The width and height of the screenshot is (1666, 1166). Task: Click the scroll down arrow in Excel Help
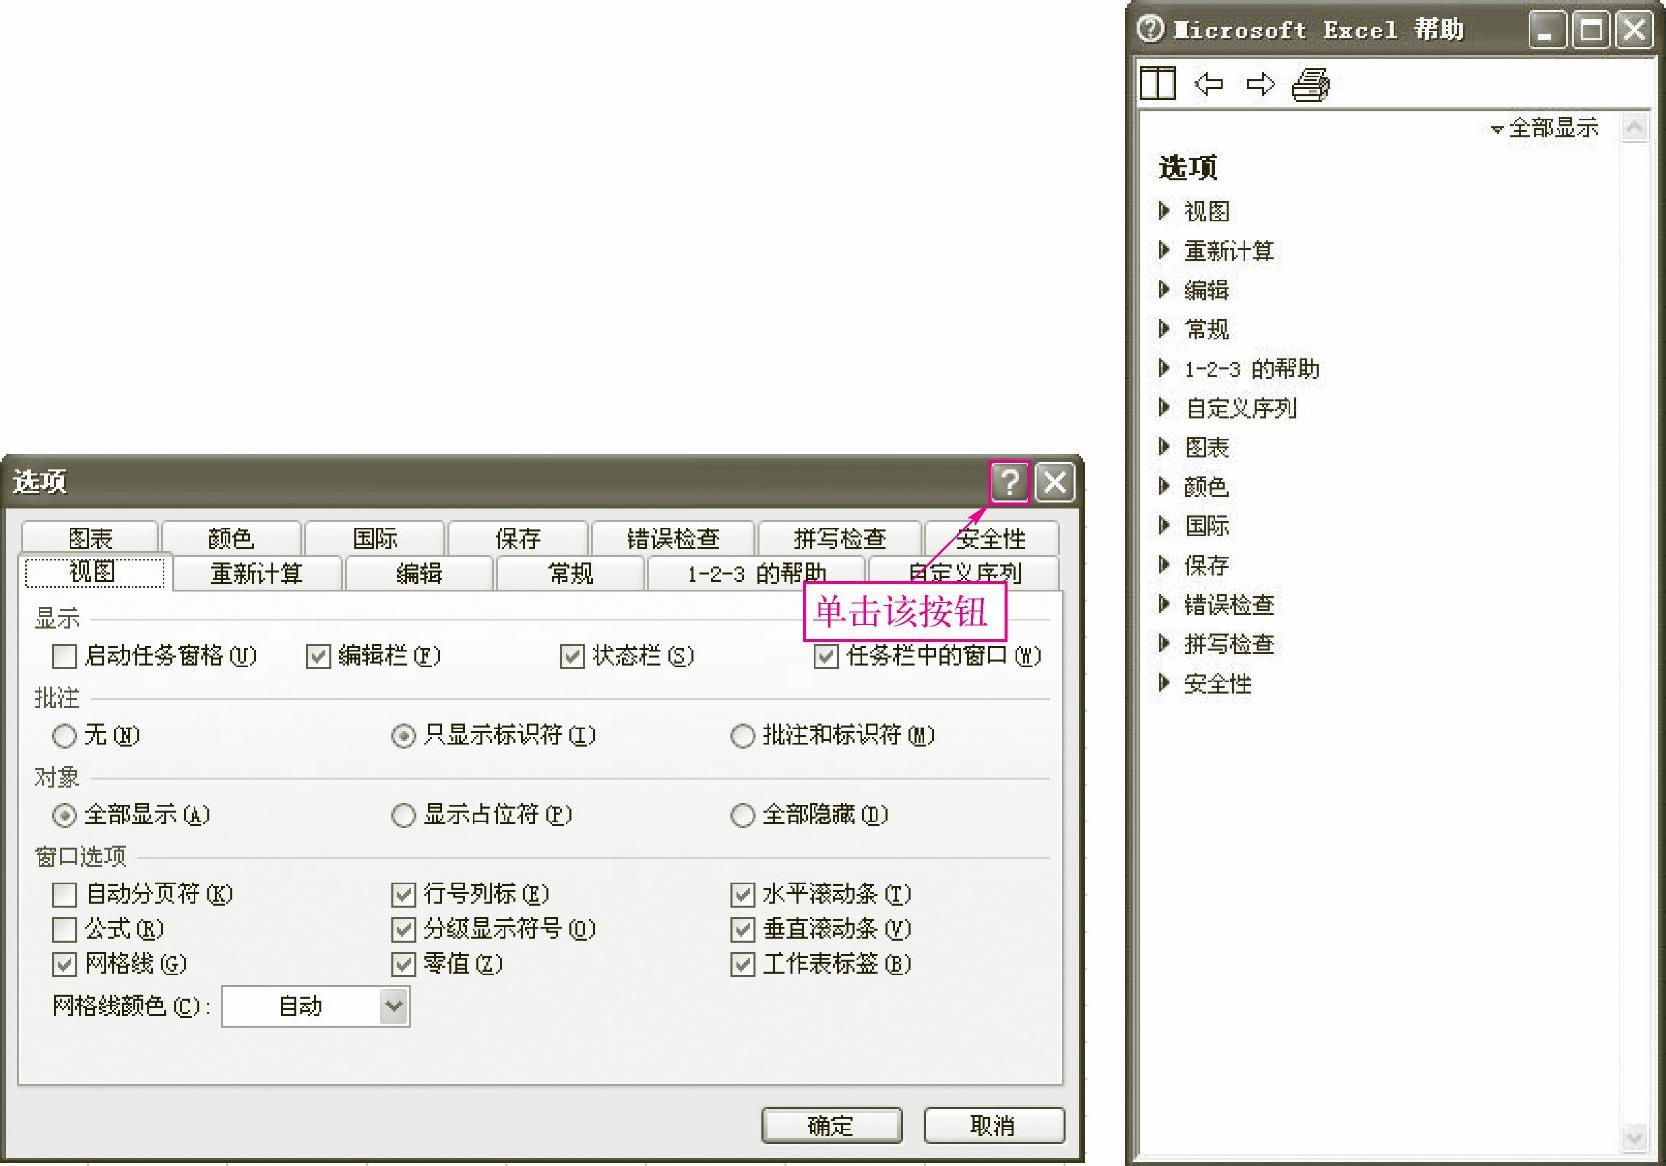pos(1634,1137)
